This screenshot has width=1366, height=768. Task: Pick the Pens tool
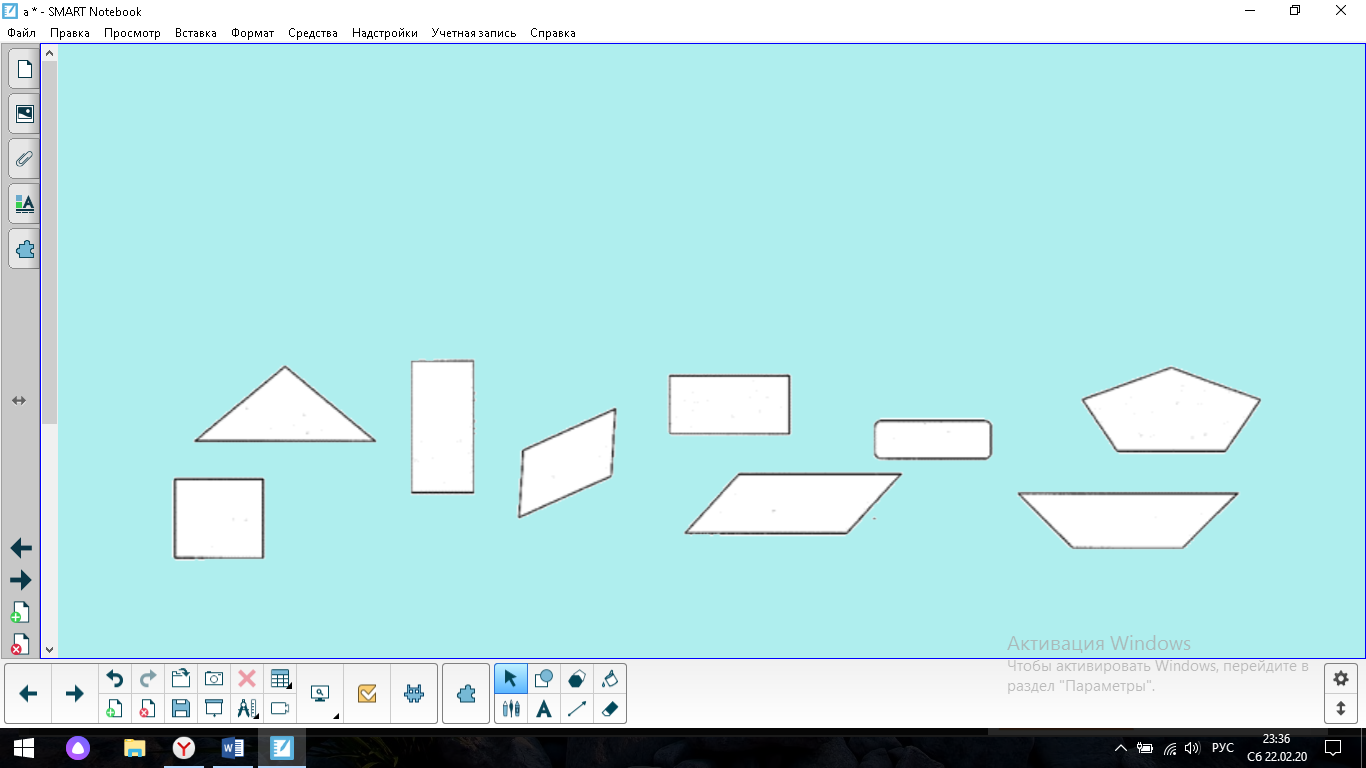pos(511,709)
